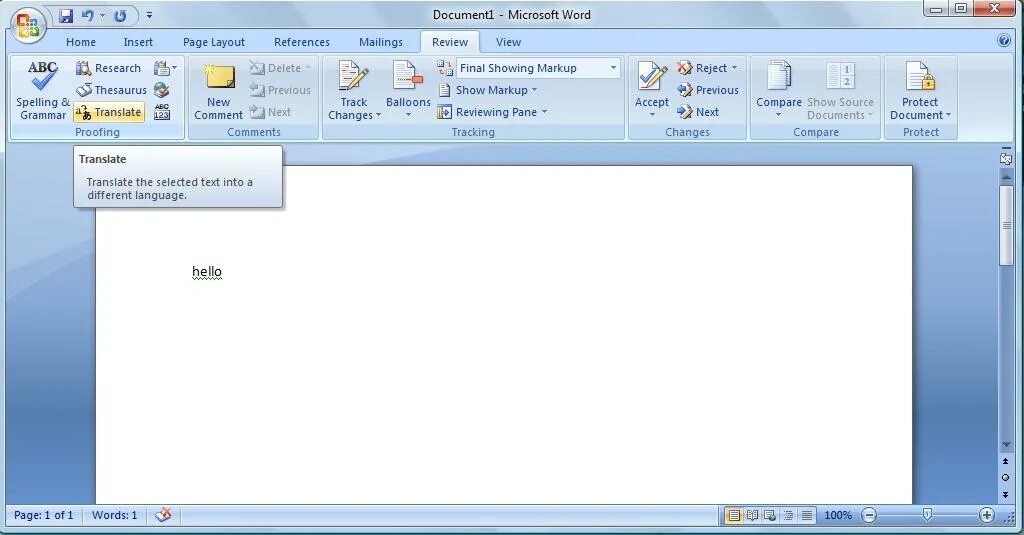The width and height of the screenshot is (1024, 535).
Task: Click the Set Language globe icon
Action: click(161, 90)
